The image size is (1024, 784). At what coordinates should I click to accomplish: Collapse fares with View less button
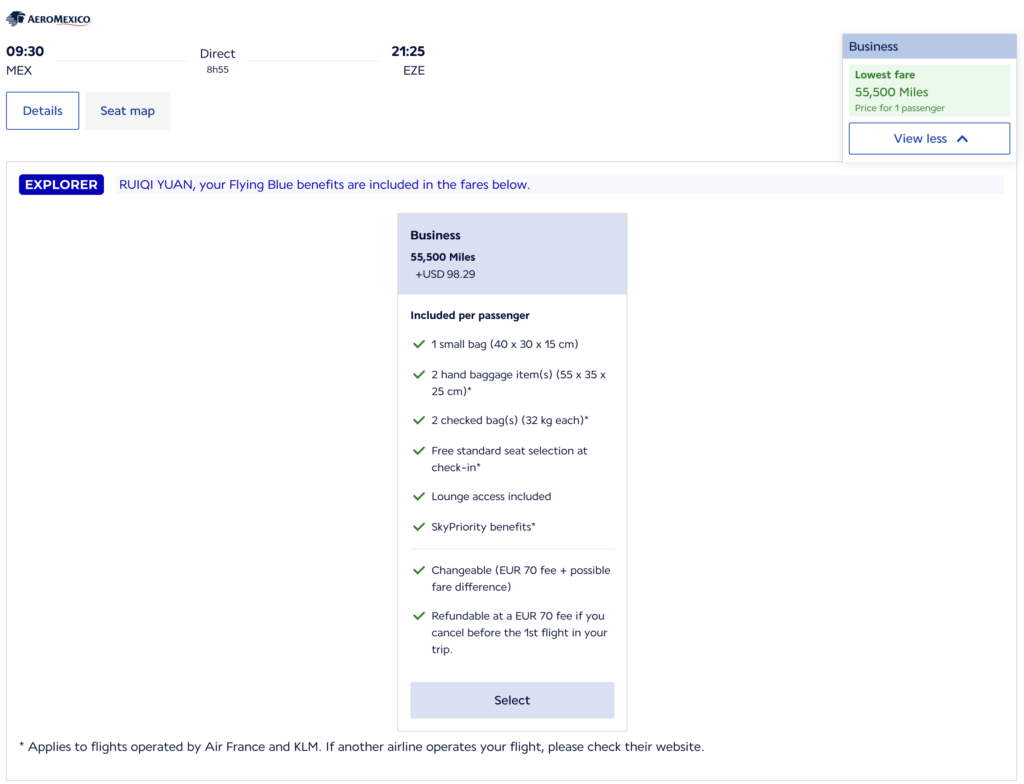click(x=929, y=139)
